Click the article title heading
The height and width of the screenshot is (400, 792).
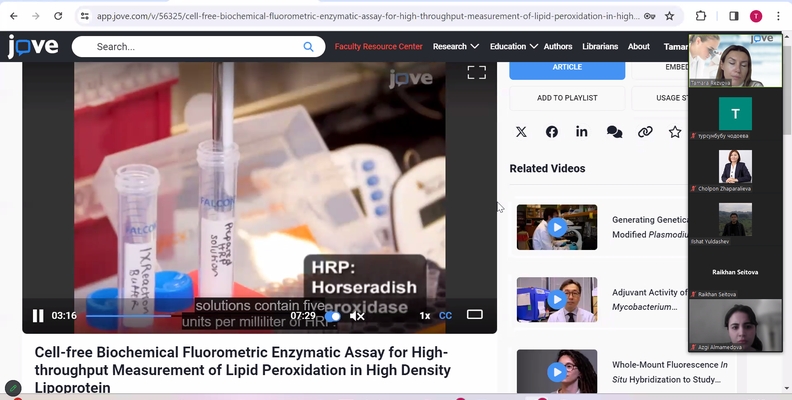pyautogui.click(x=242, y=370)
